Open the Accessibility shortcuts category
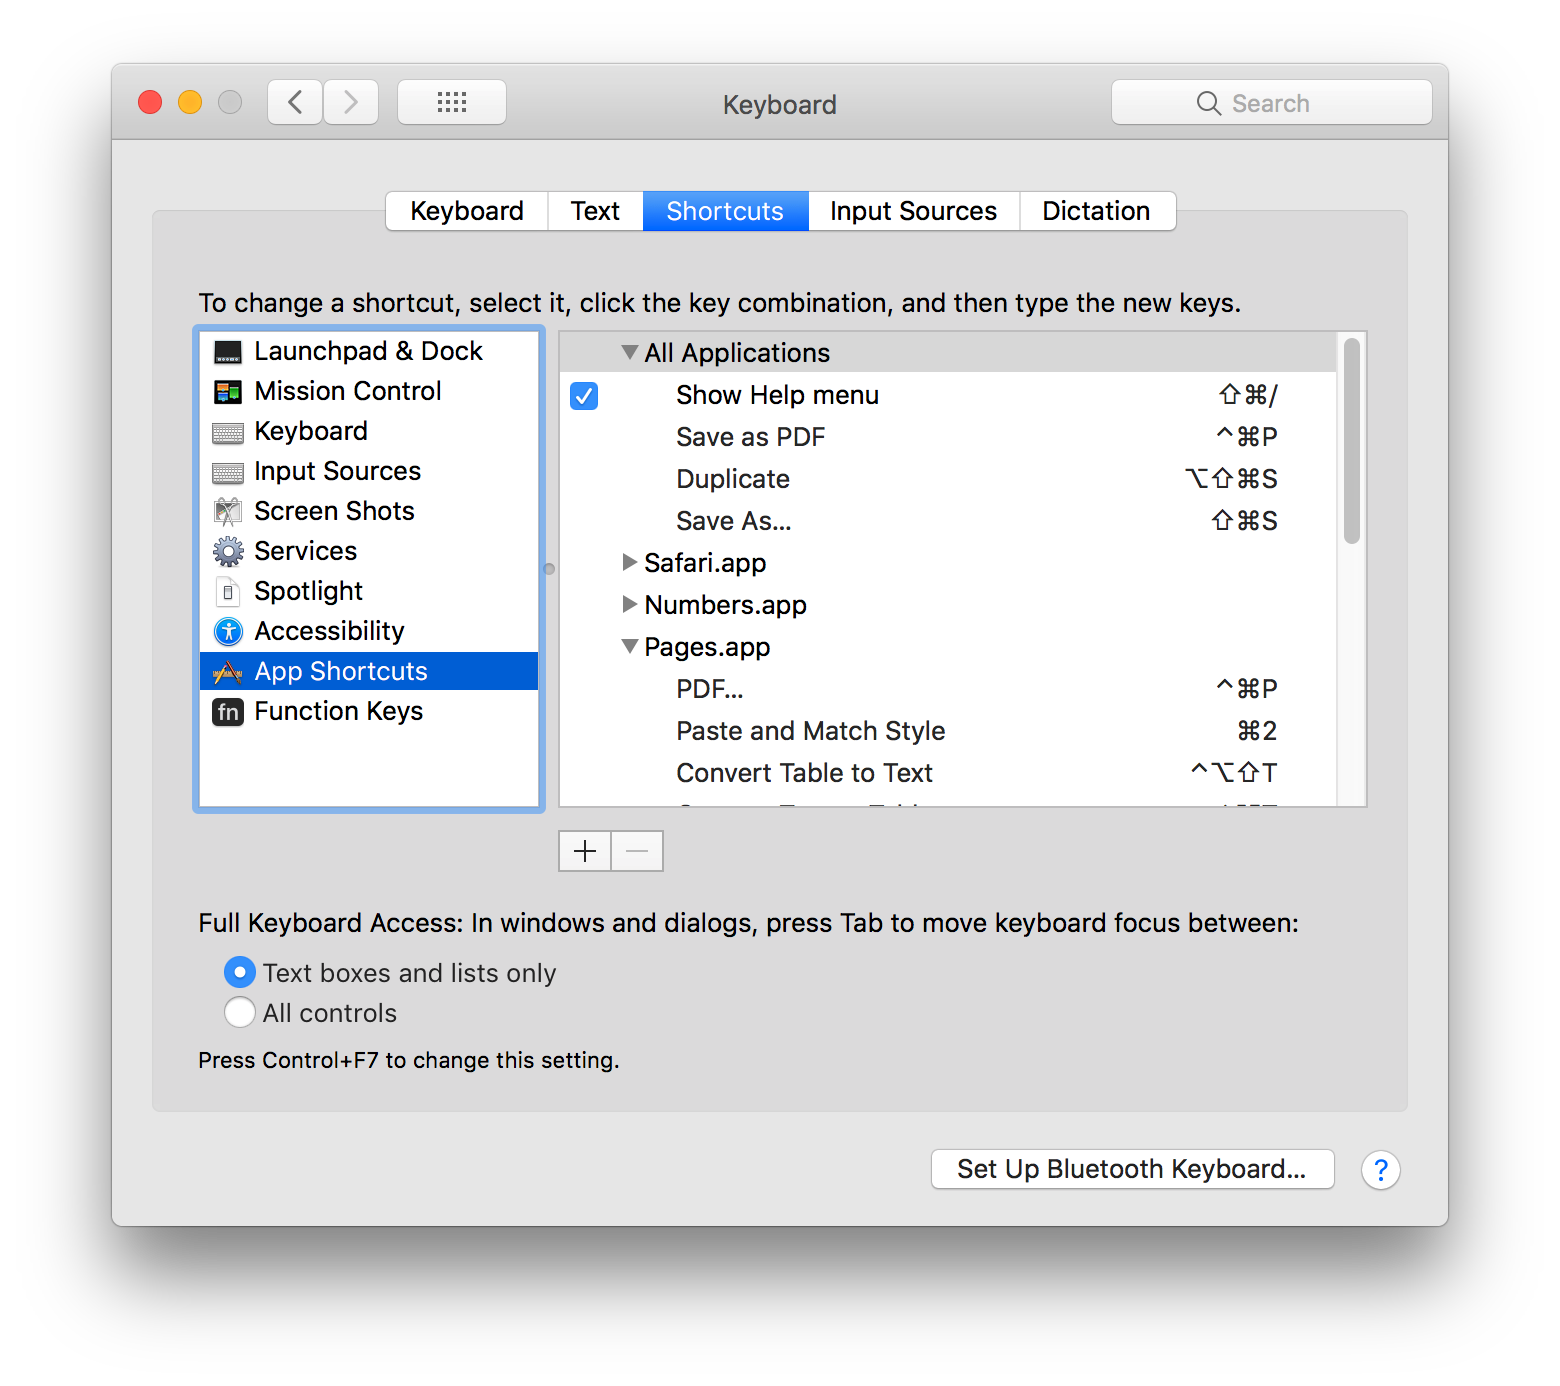Image resolution: width=1560 pixels, height=1386 pixels. pos(329,631)
